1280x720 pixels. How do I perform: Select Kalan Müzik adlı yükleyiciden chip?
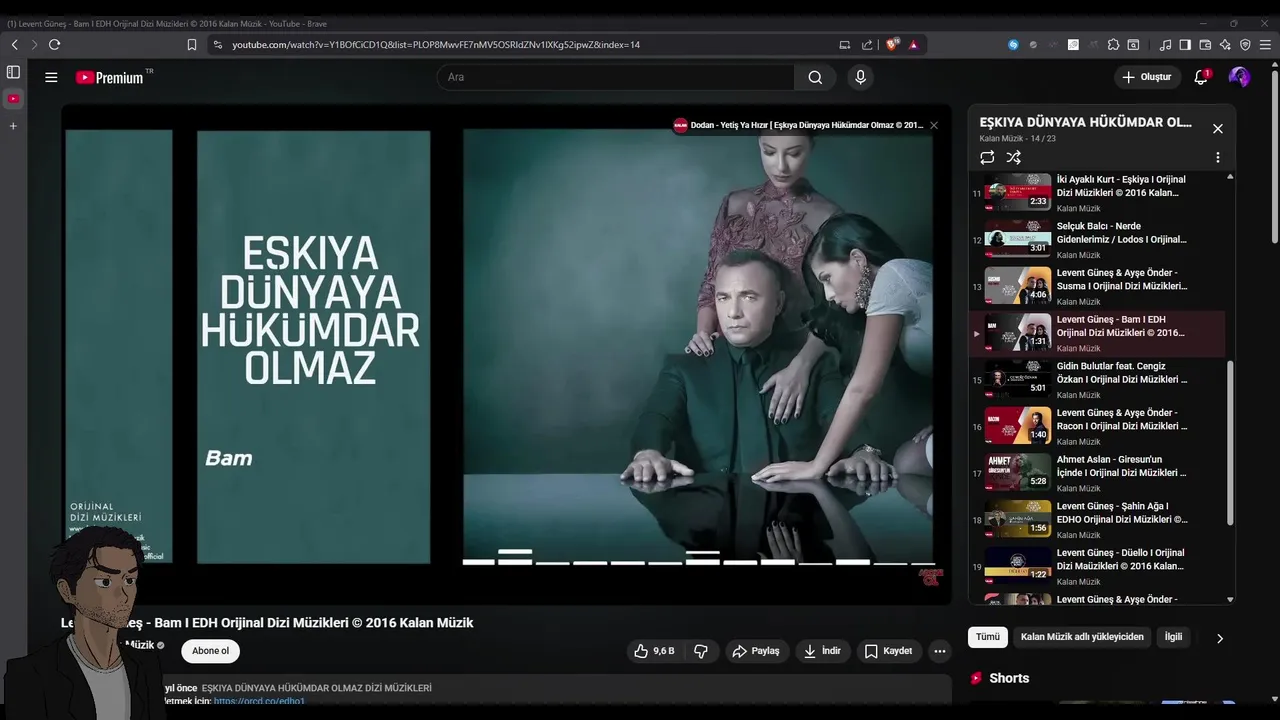[1082, 637]
